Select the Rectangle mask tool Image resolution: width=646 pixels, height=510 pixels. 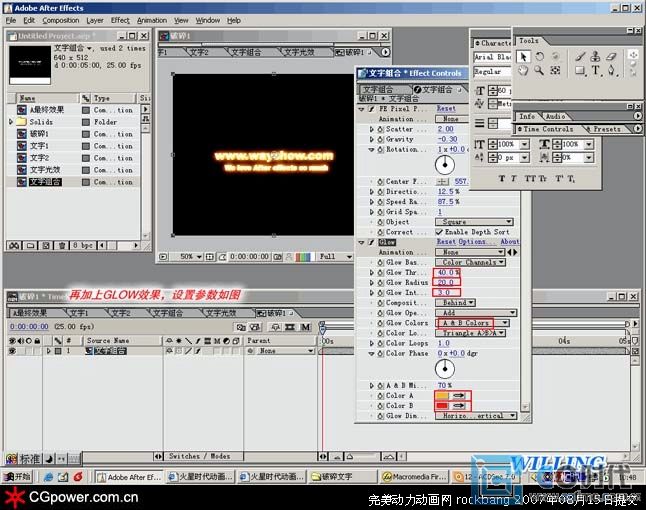click(x=580, y=71)
